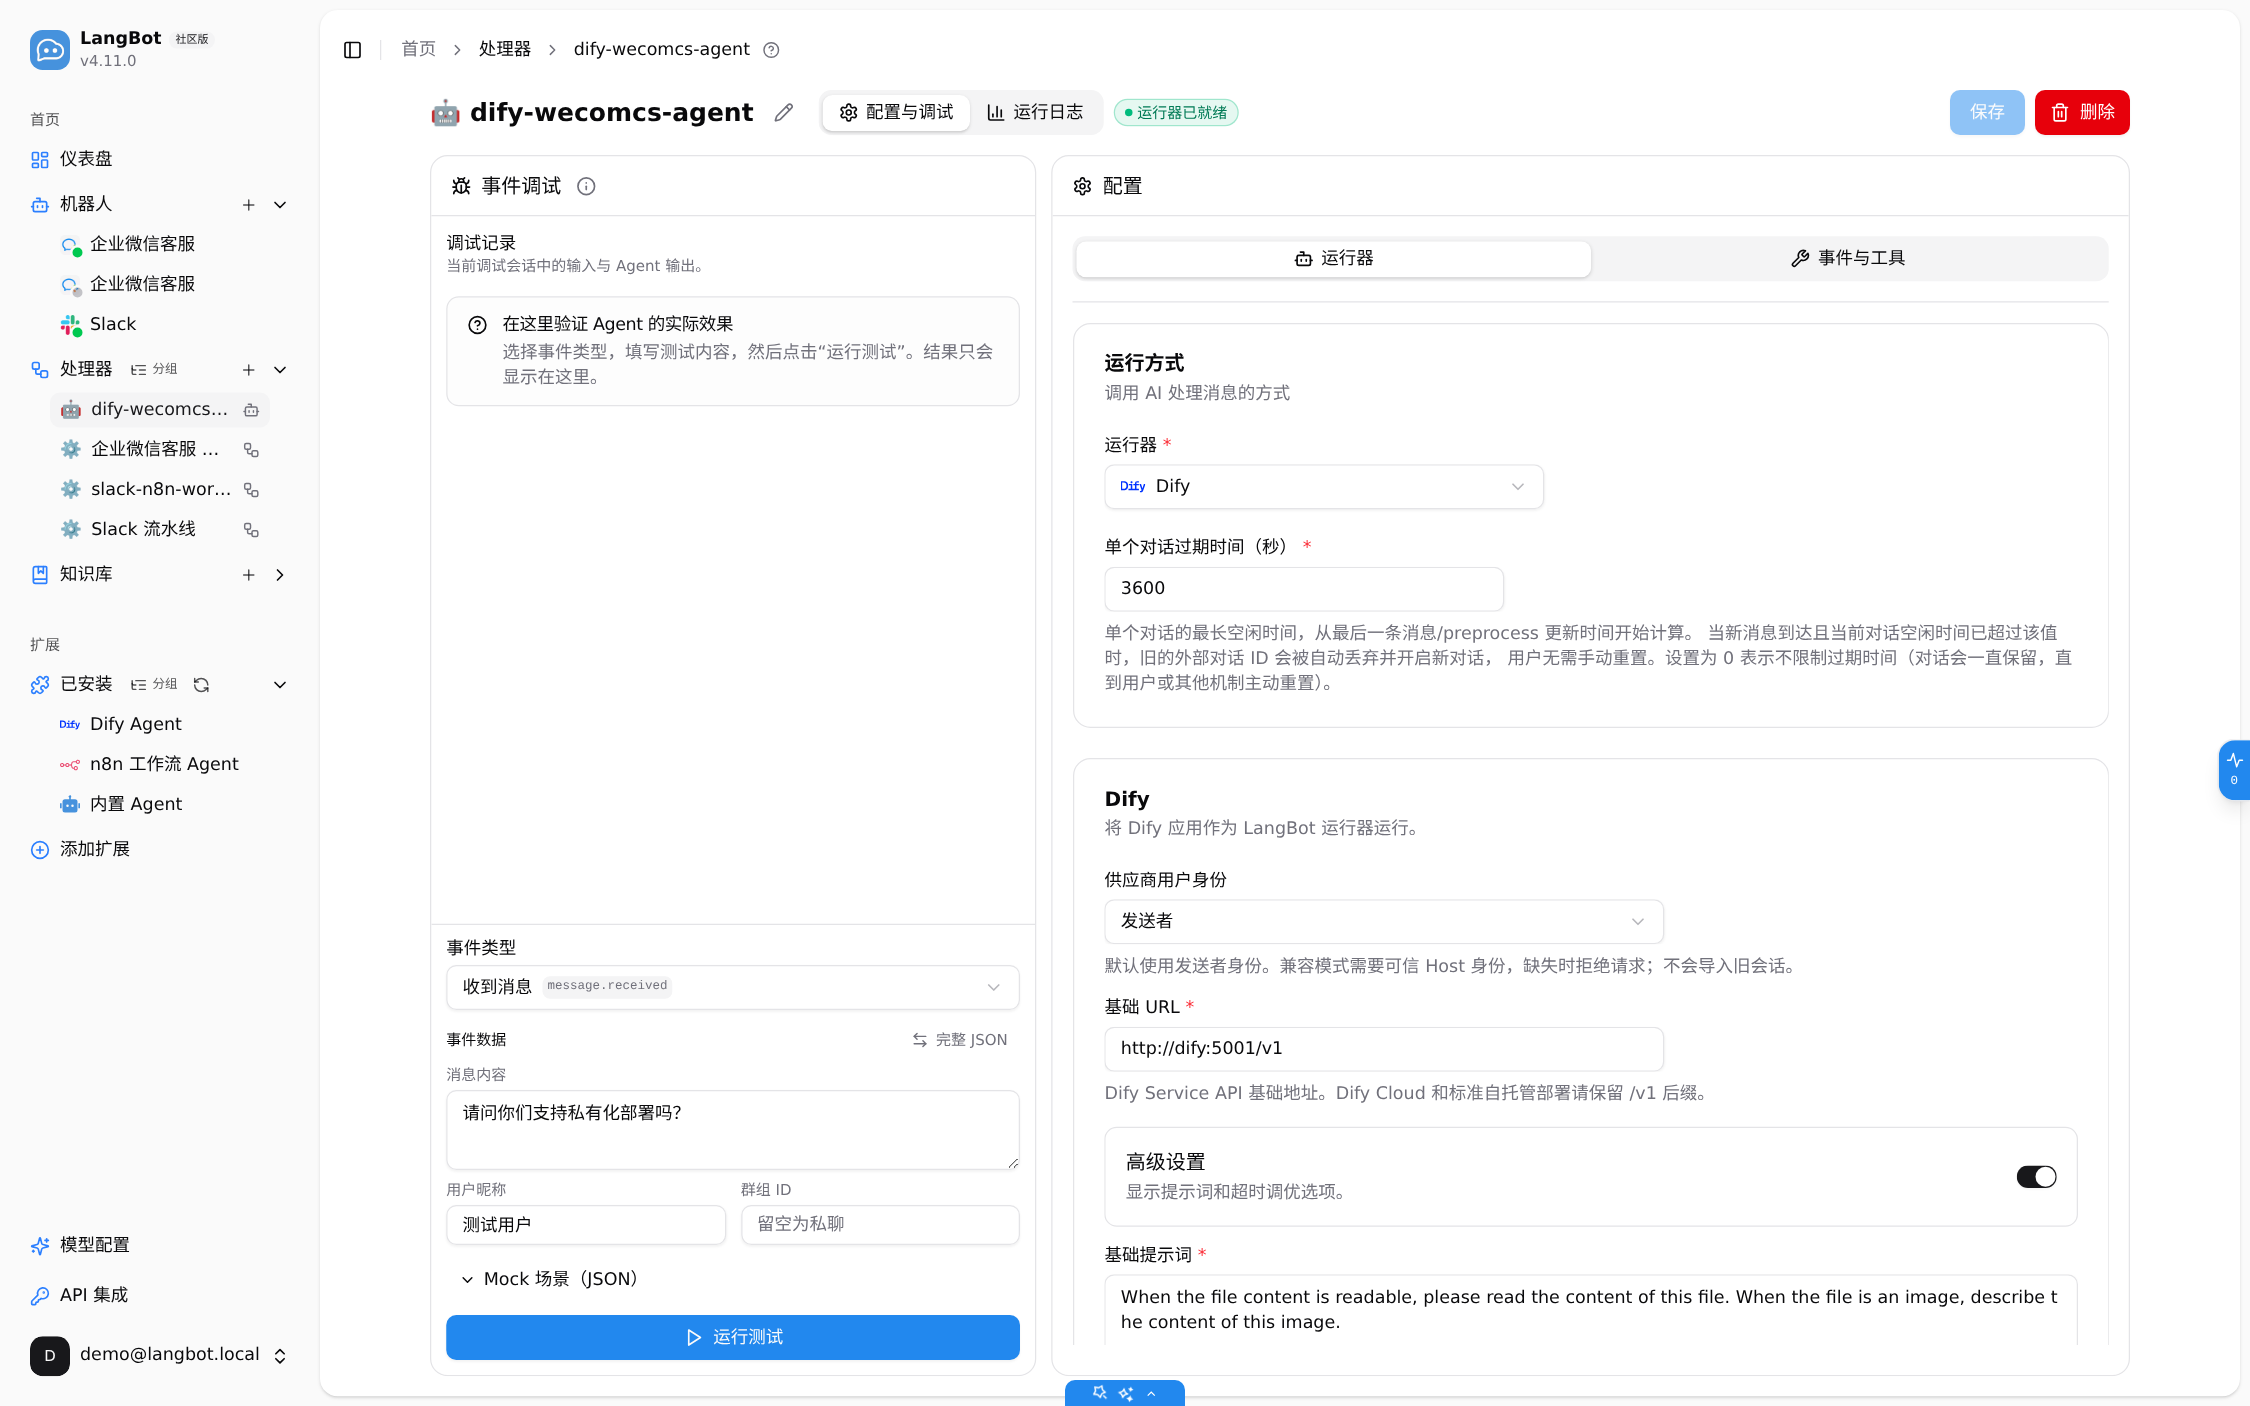Click pipeline icon on 企业微信客服 processor row
This screenshot has width=2250, height=1406.
pos(252,450)
